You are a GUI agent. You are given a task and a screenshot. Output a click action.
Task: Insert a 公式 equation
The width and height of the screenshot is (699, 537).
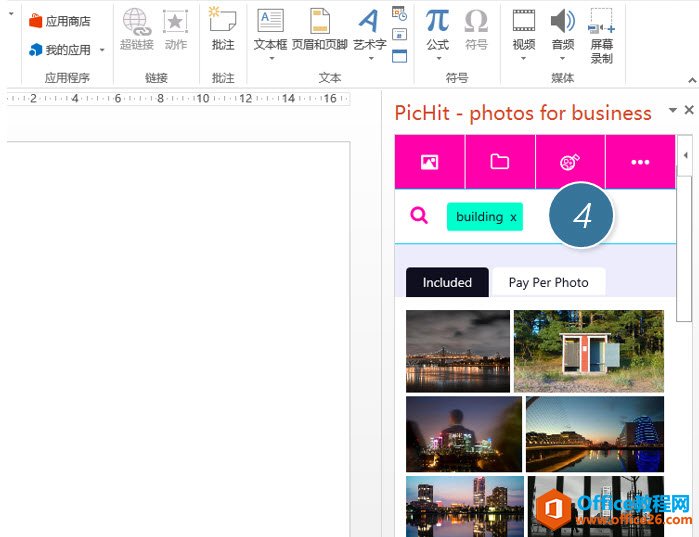pos(437,28)
